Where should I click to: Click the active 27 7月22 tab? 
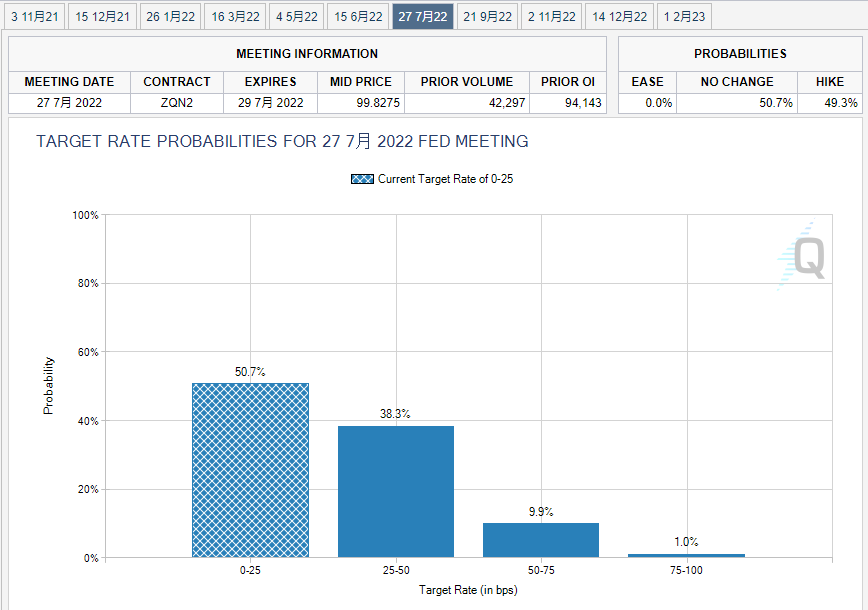tap(423, 16)
